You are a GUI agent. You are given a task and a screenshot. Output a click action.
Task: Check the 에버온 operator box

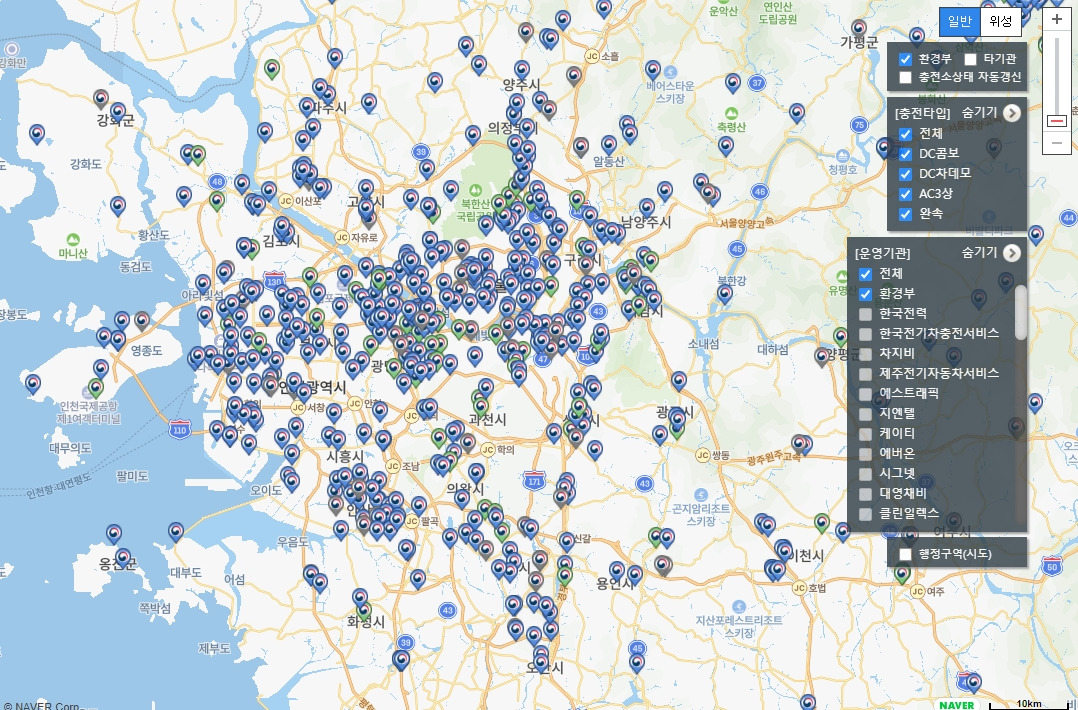(866, 454)
